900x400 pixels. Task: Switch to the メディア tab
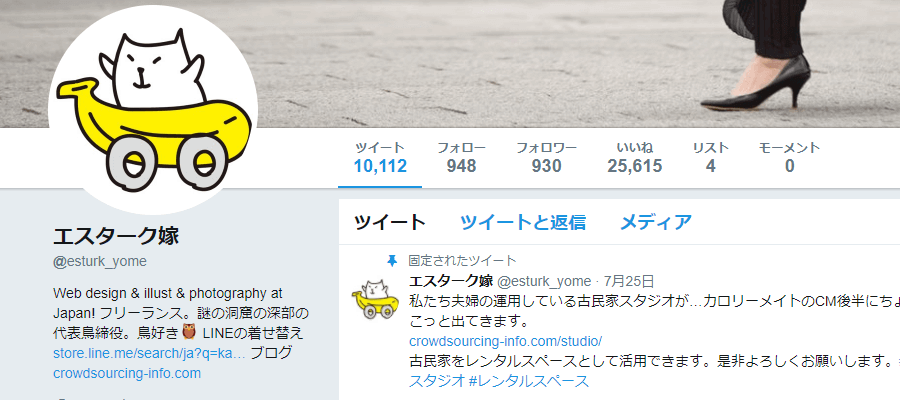(x=656, y=222)
